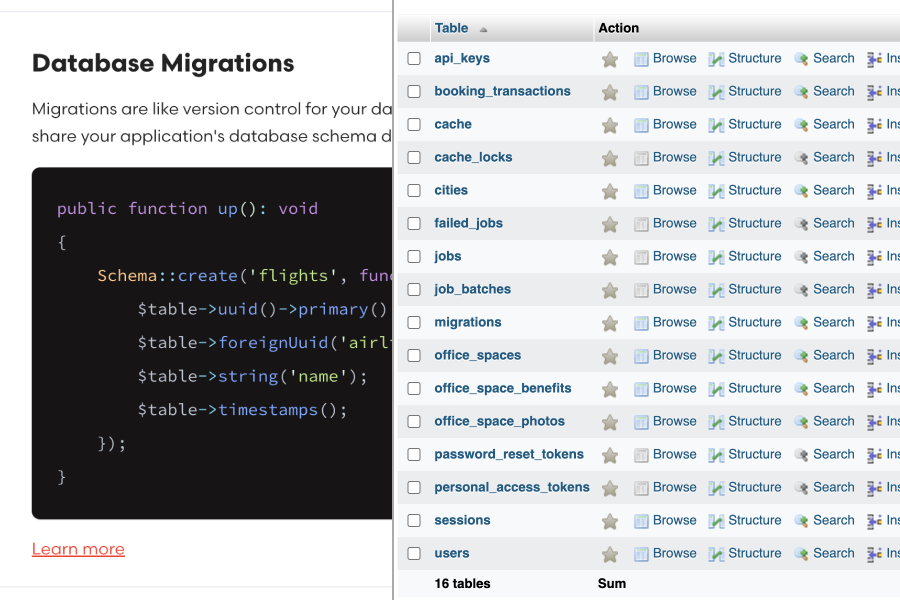Click the Search icon for the jobs row

point(801,257)
